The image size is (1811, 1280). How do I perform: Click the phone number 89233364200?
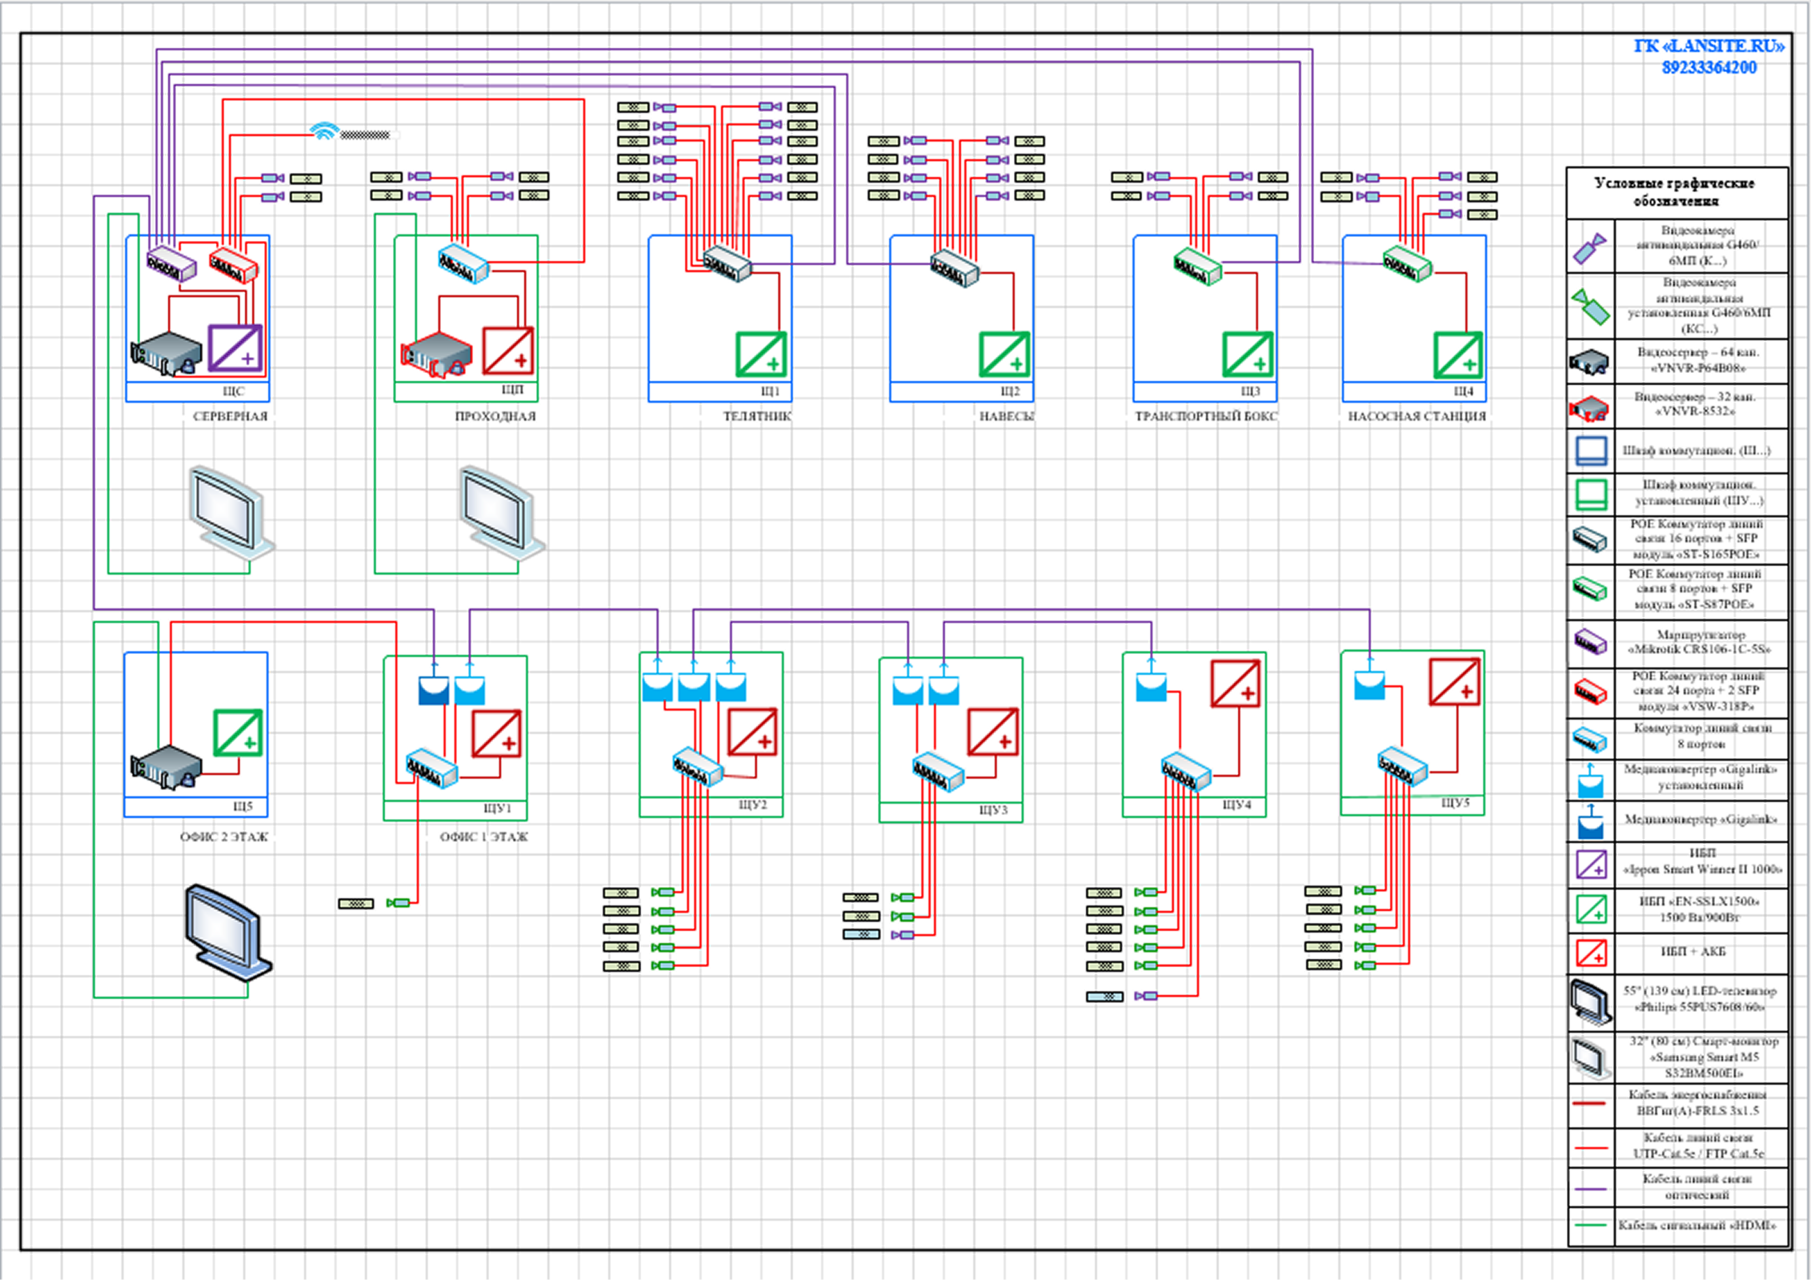pos(1708,68)
